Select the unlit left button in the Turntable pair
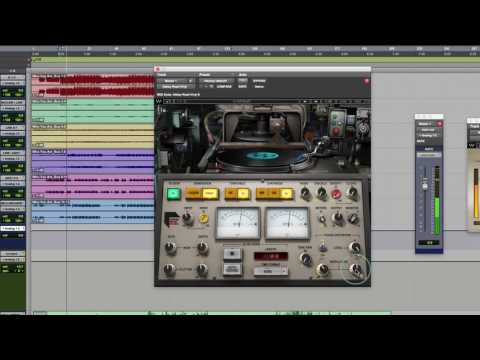 click(x=231, y=193)
